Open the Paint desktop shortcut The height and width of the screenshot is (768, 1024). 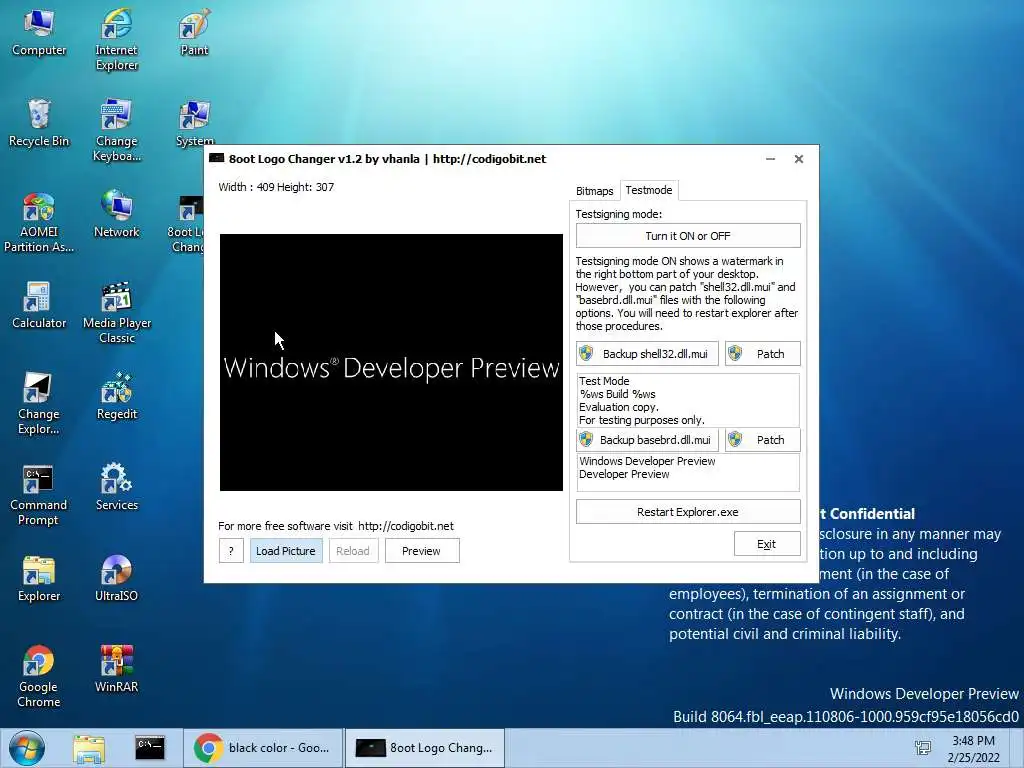[x=194, y=33]
